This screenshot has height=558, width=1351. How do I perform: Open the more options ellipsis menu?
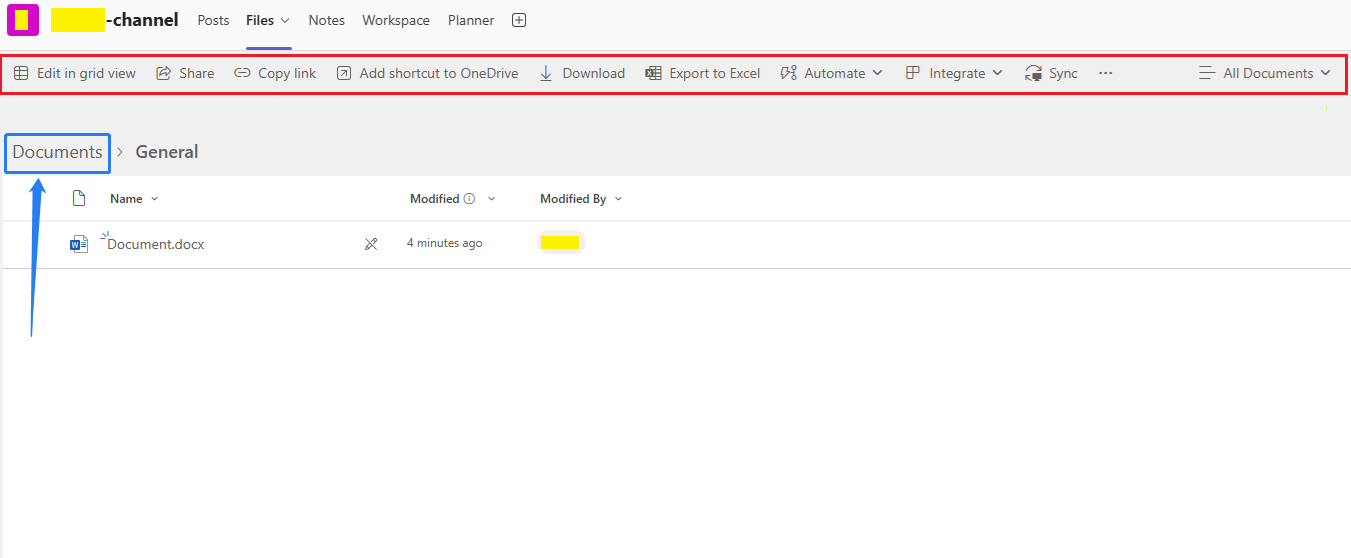(1105, 73)
